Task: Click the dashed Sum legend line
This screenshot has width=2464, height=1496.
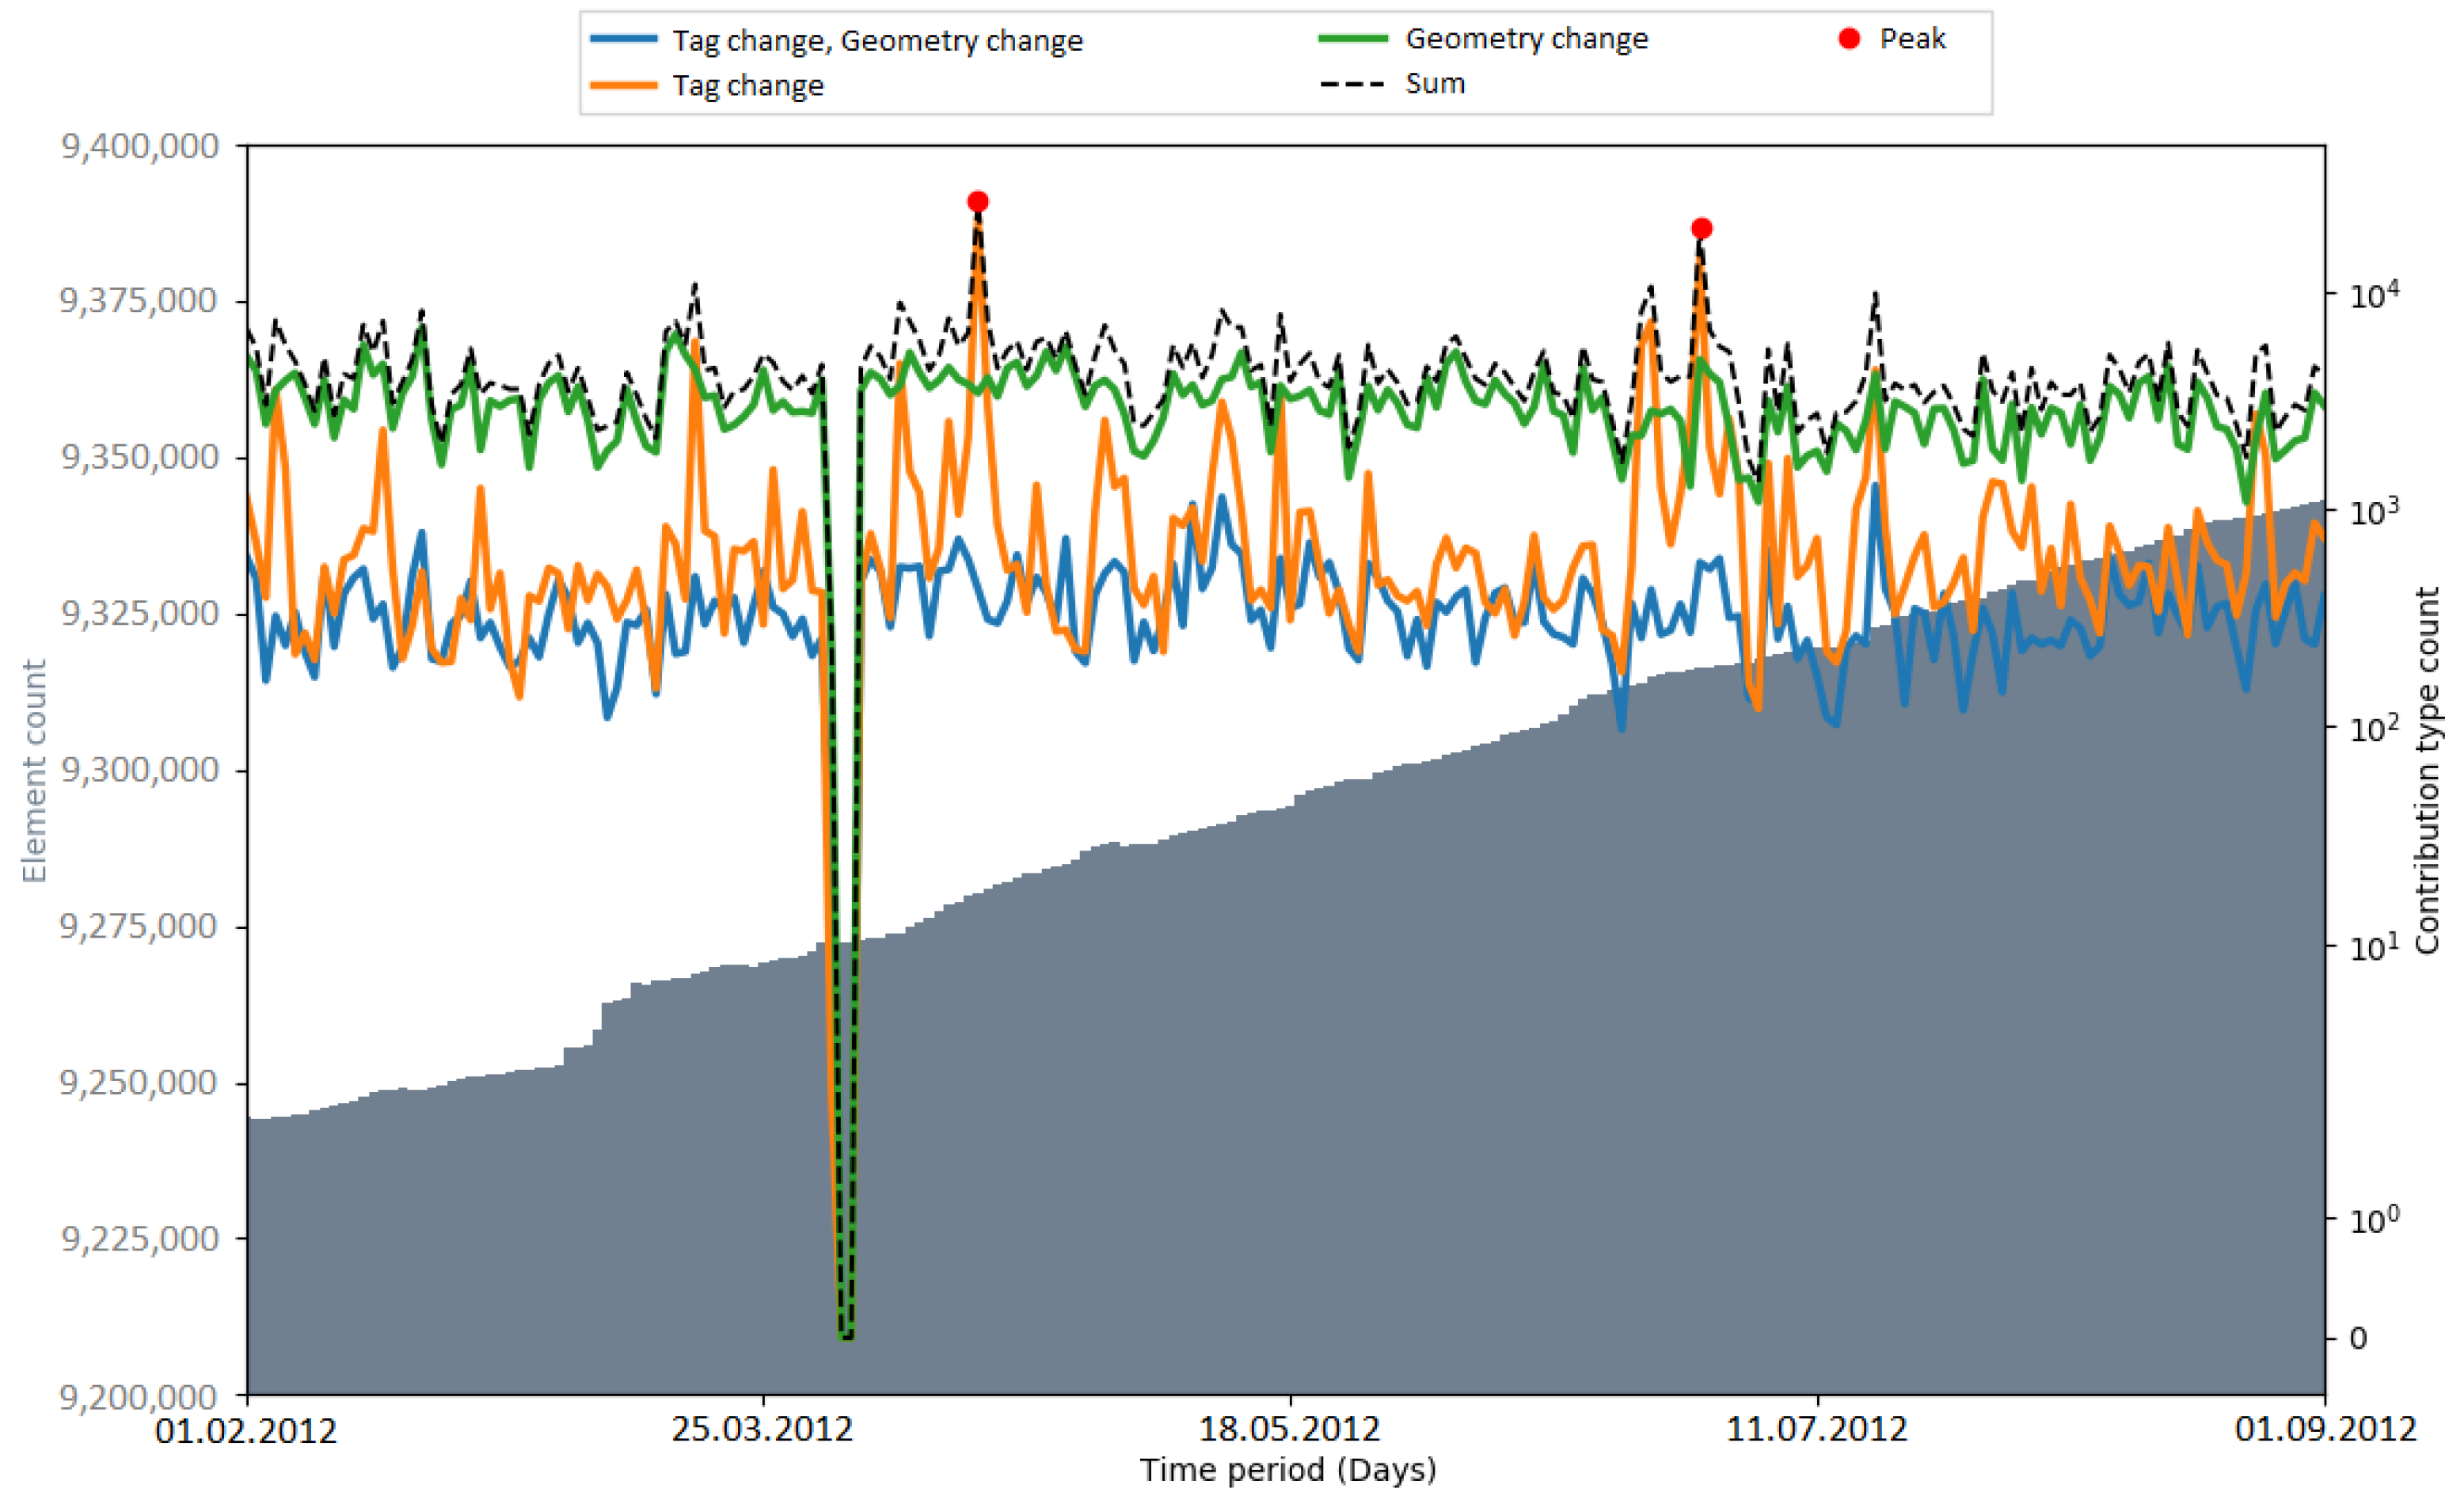Action: click(x=1353, y=84)
